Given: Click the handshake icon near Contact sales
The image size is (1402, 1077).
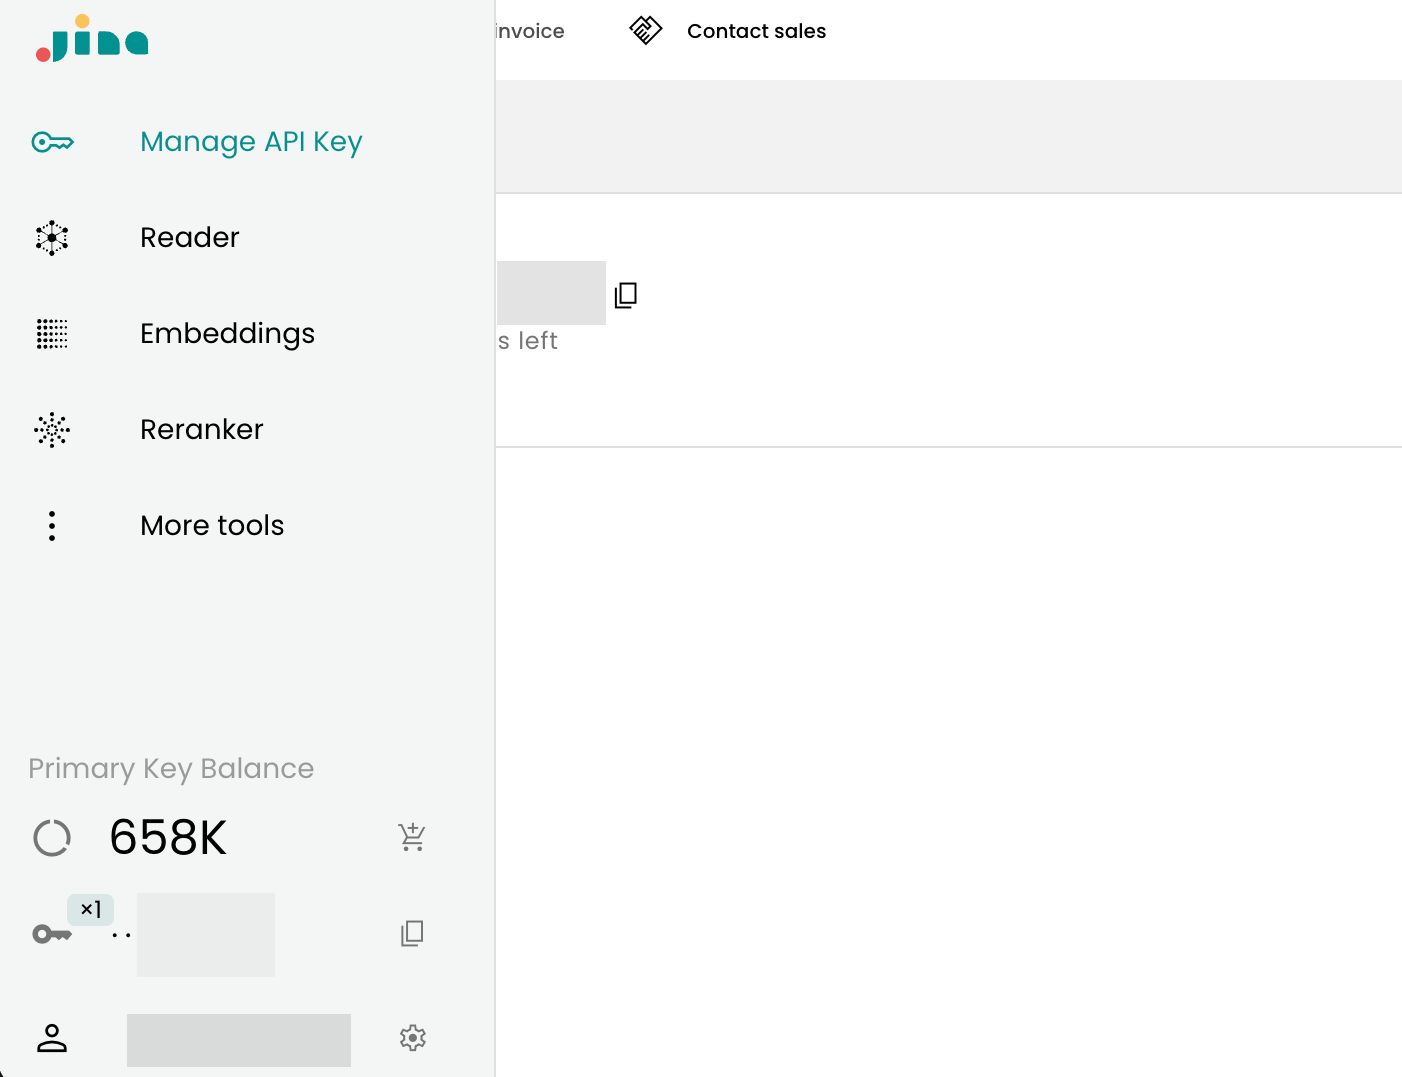Looking at the screenshot, I should [646, 31].
